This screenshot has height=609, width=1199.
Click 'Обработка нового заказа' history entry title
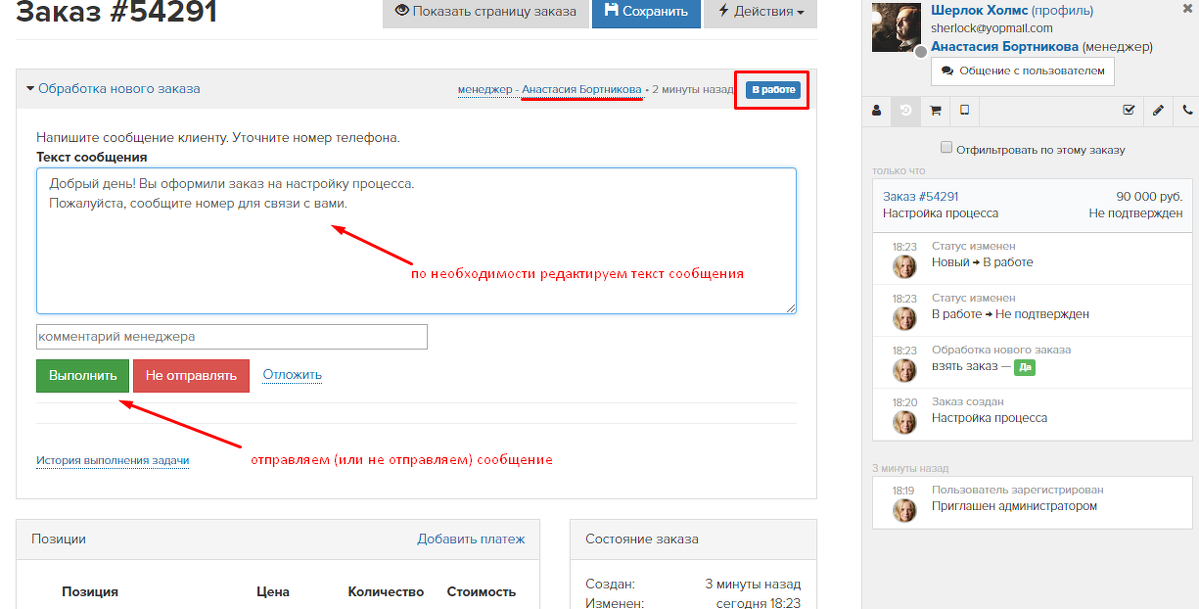coord(1001,350)
